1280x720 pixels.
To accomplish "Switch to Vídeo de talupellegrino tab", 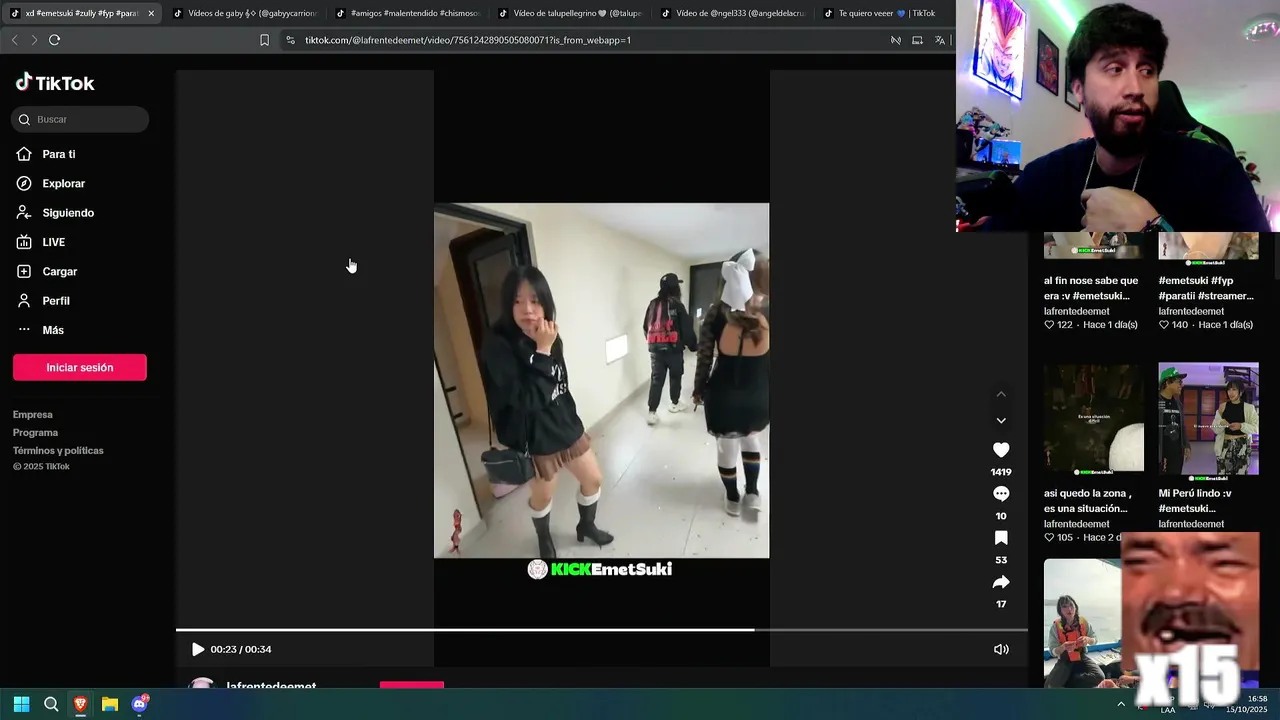I will point(570,13).
